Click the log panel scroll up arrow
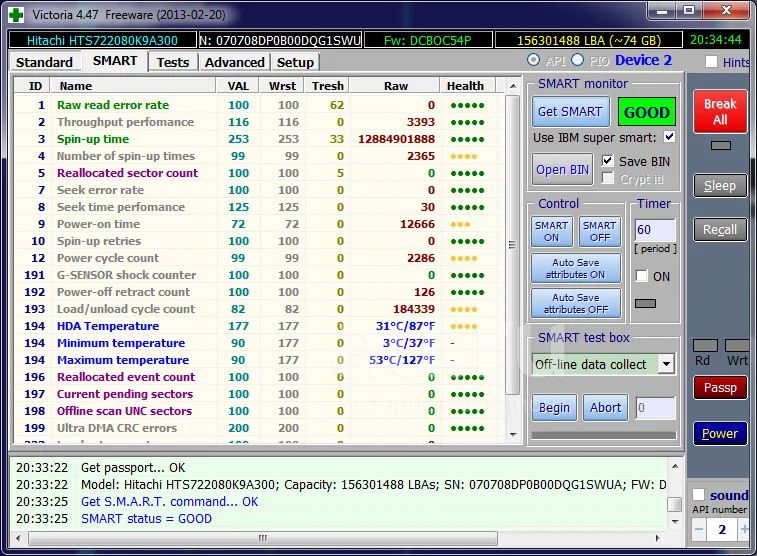Viewport: 757px width, 556px height. coord(674,466)
